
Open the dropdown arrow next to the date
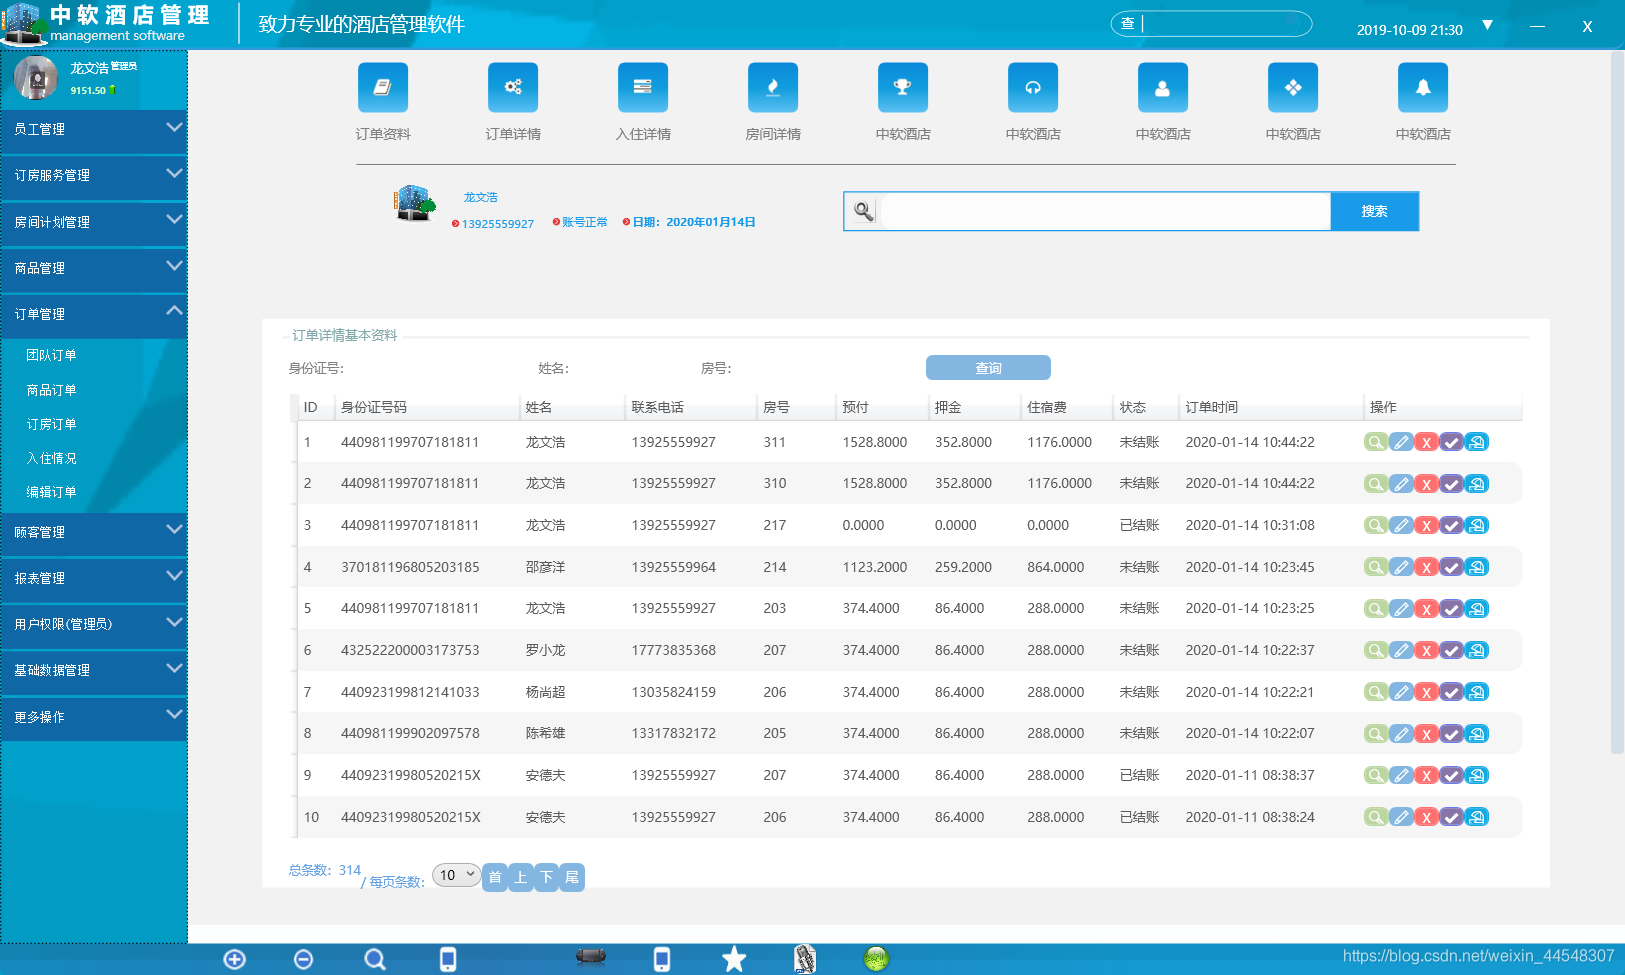(1487, 25)
